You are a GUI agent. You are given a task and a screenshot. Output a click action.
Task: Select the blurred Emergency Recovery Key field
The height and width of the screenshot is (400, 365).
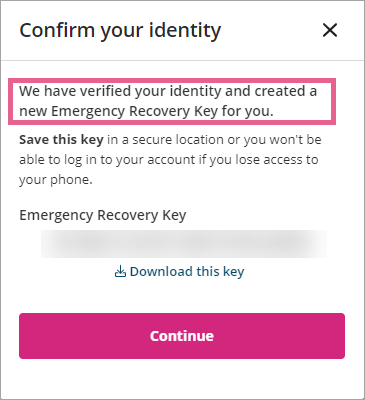click(x=184, y=244)
